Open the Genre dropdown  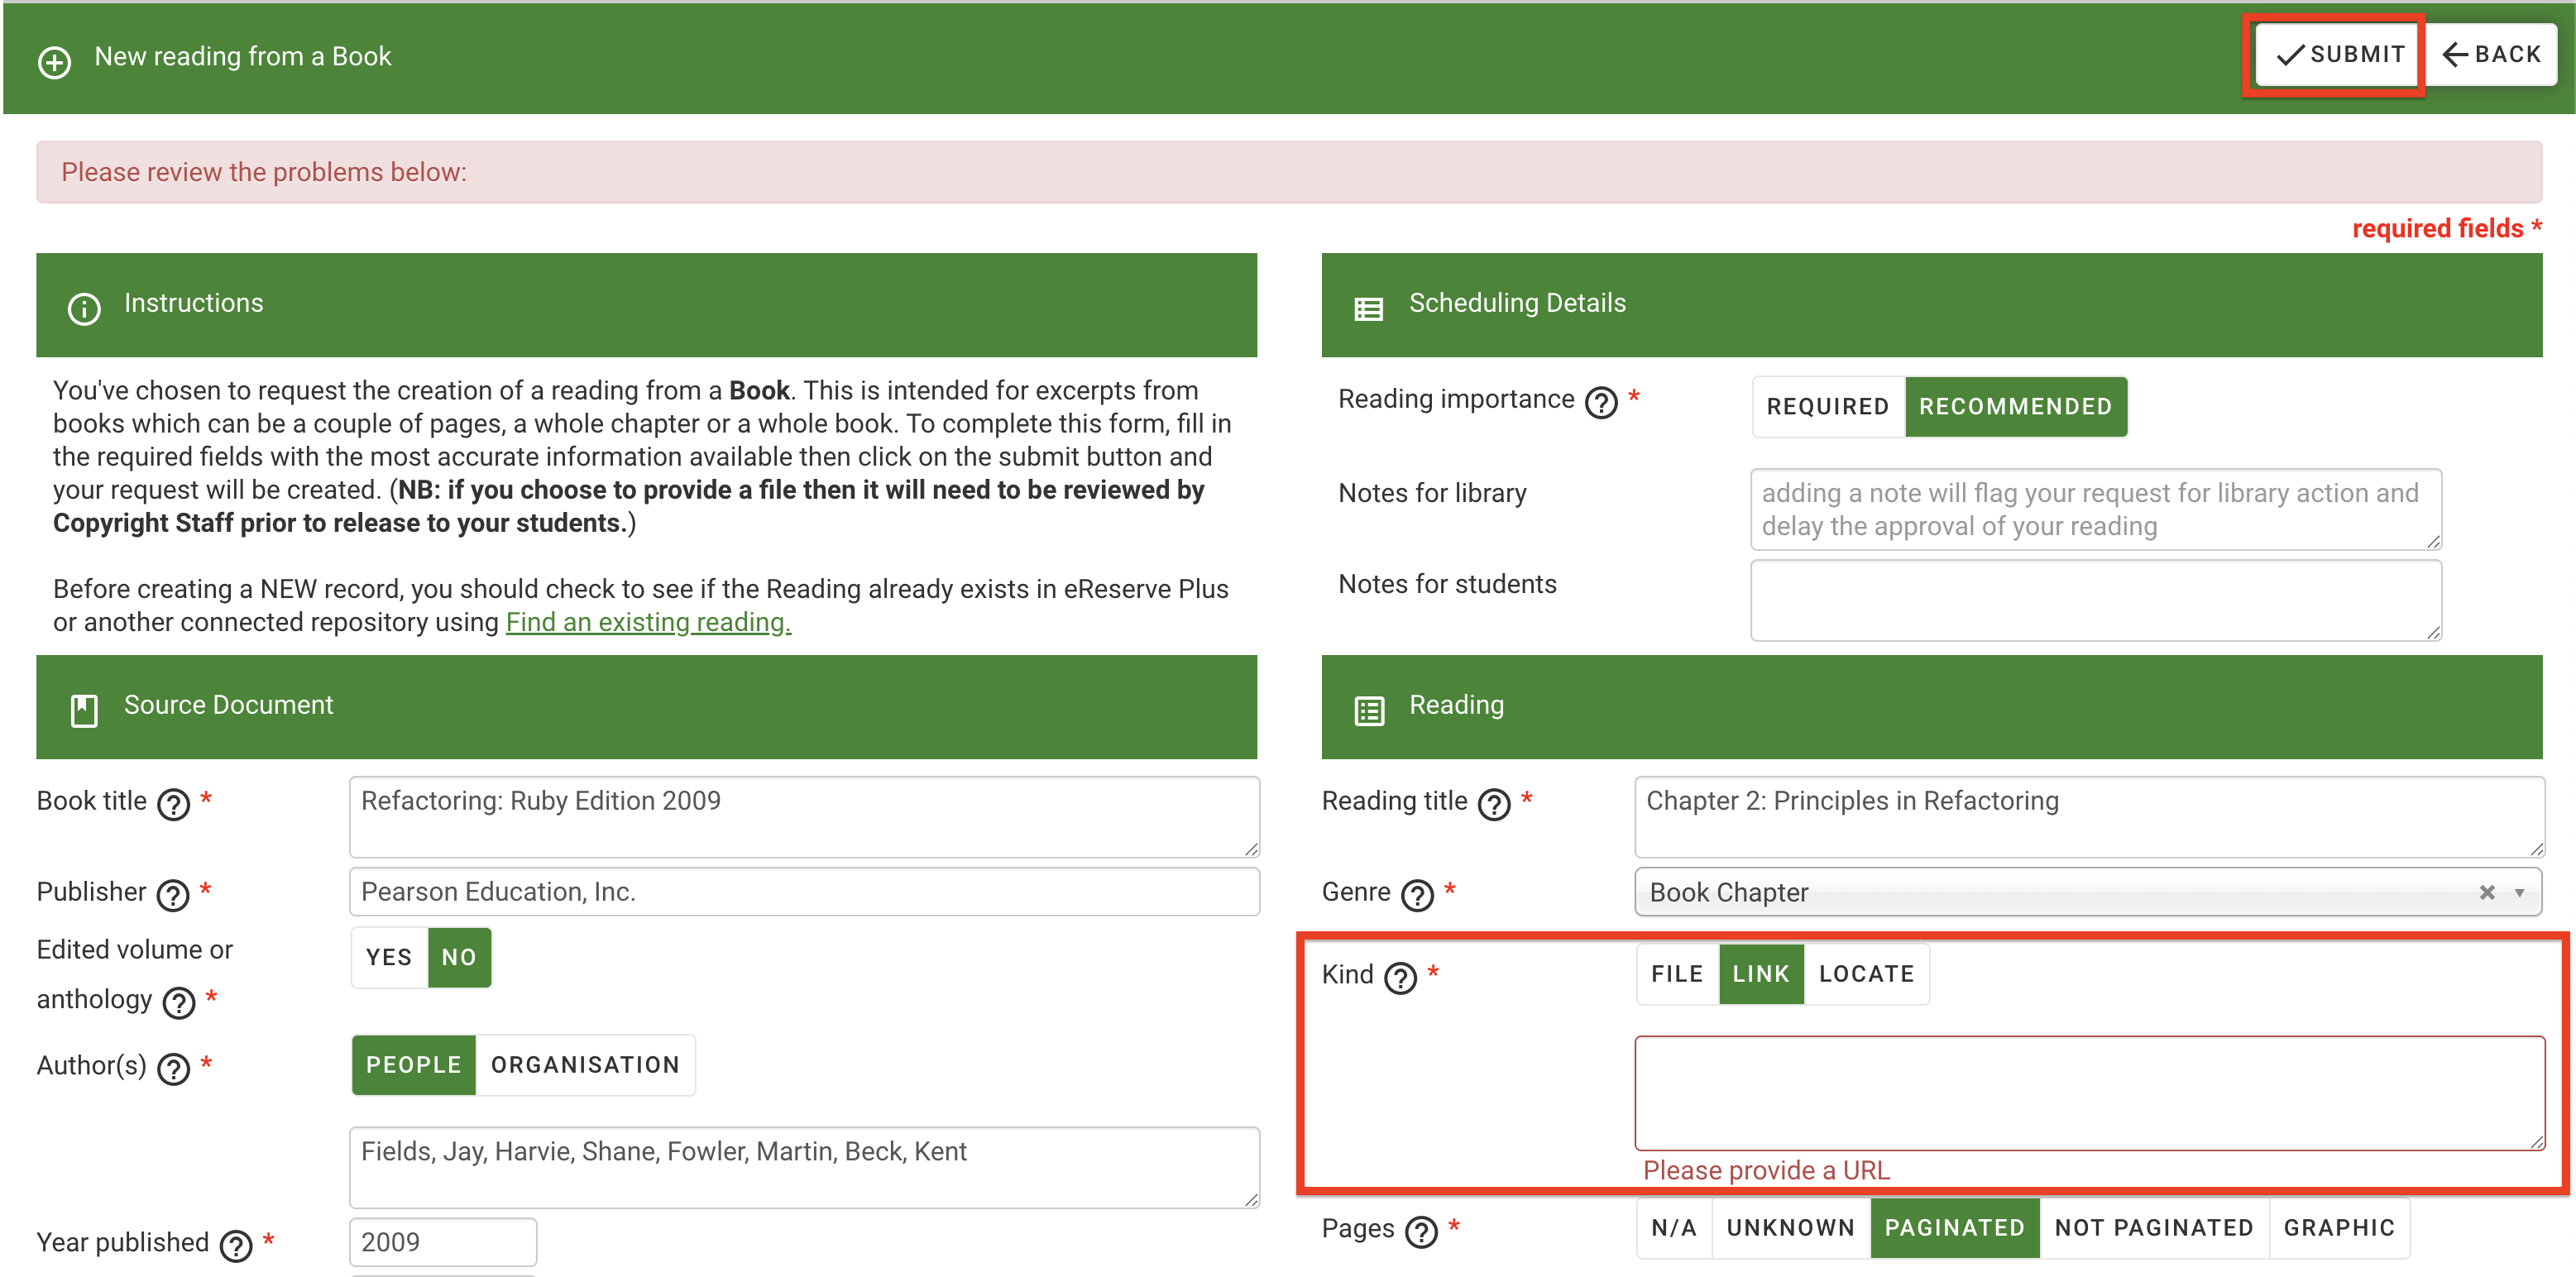coord(2516,892)
